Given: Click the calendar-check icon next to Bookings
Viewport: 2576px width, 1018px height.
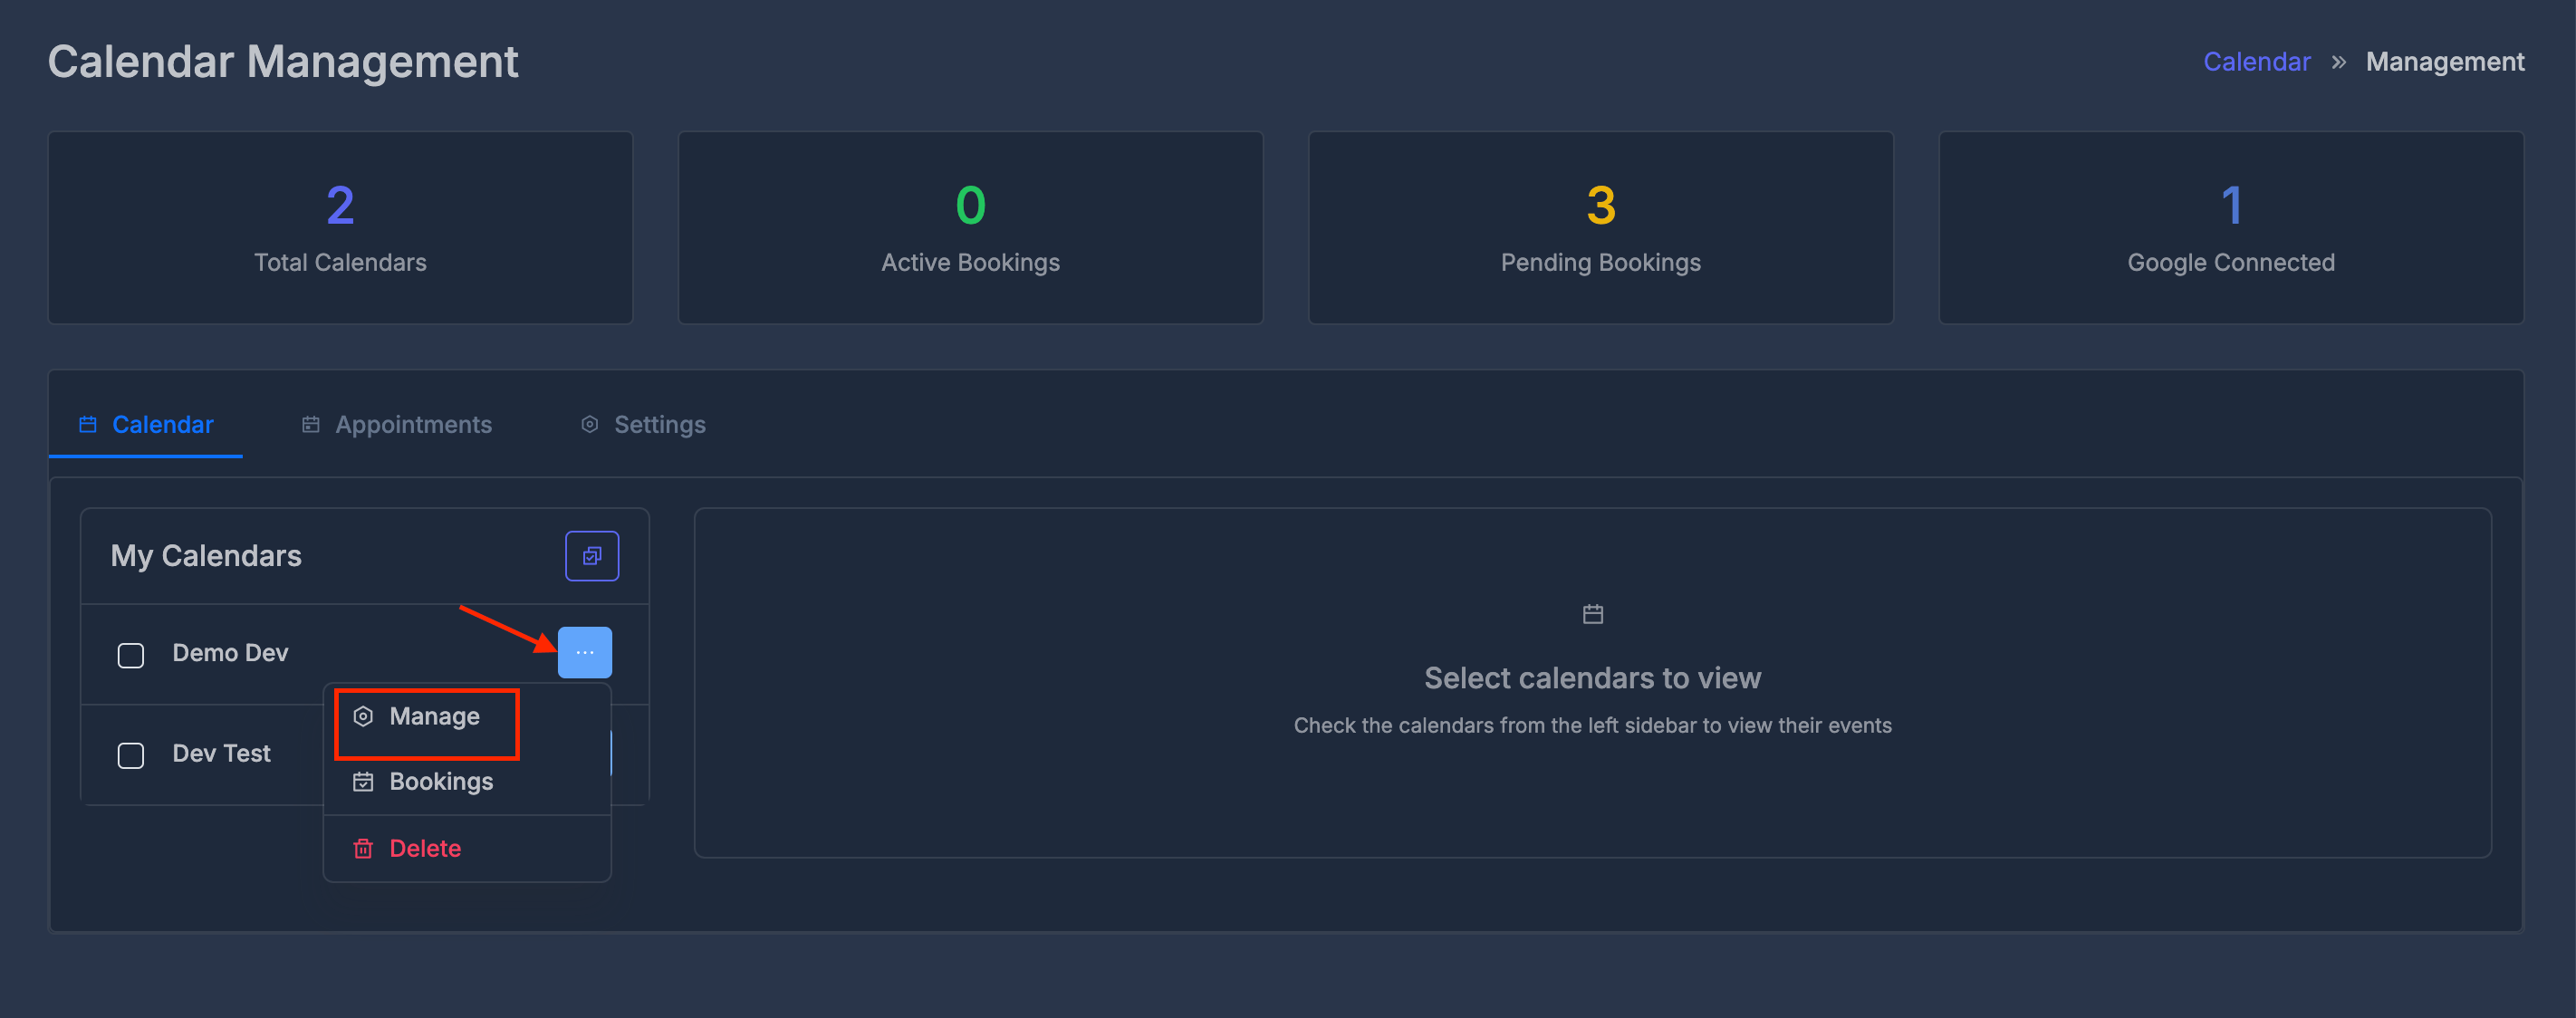Looking at the screenshot, I should [x=363, y=782].
